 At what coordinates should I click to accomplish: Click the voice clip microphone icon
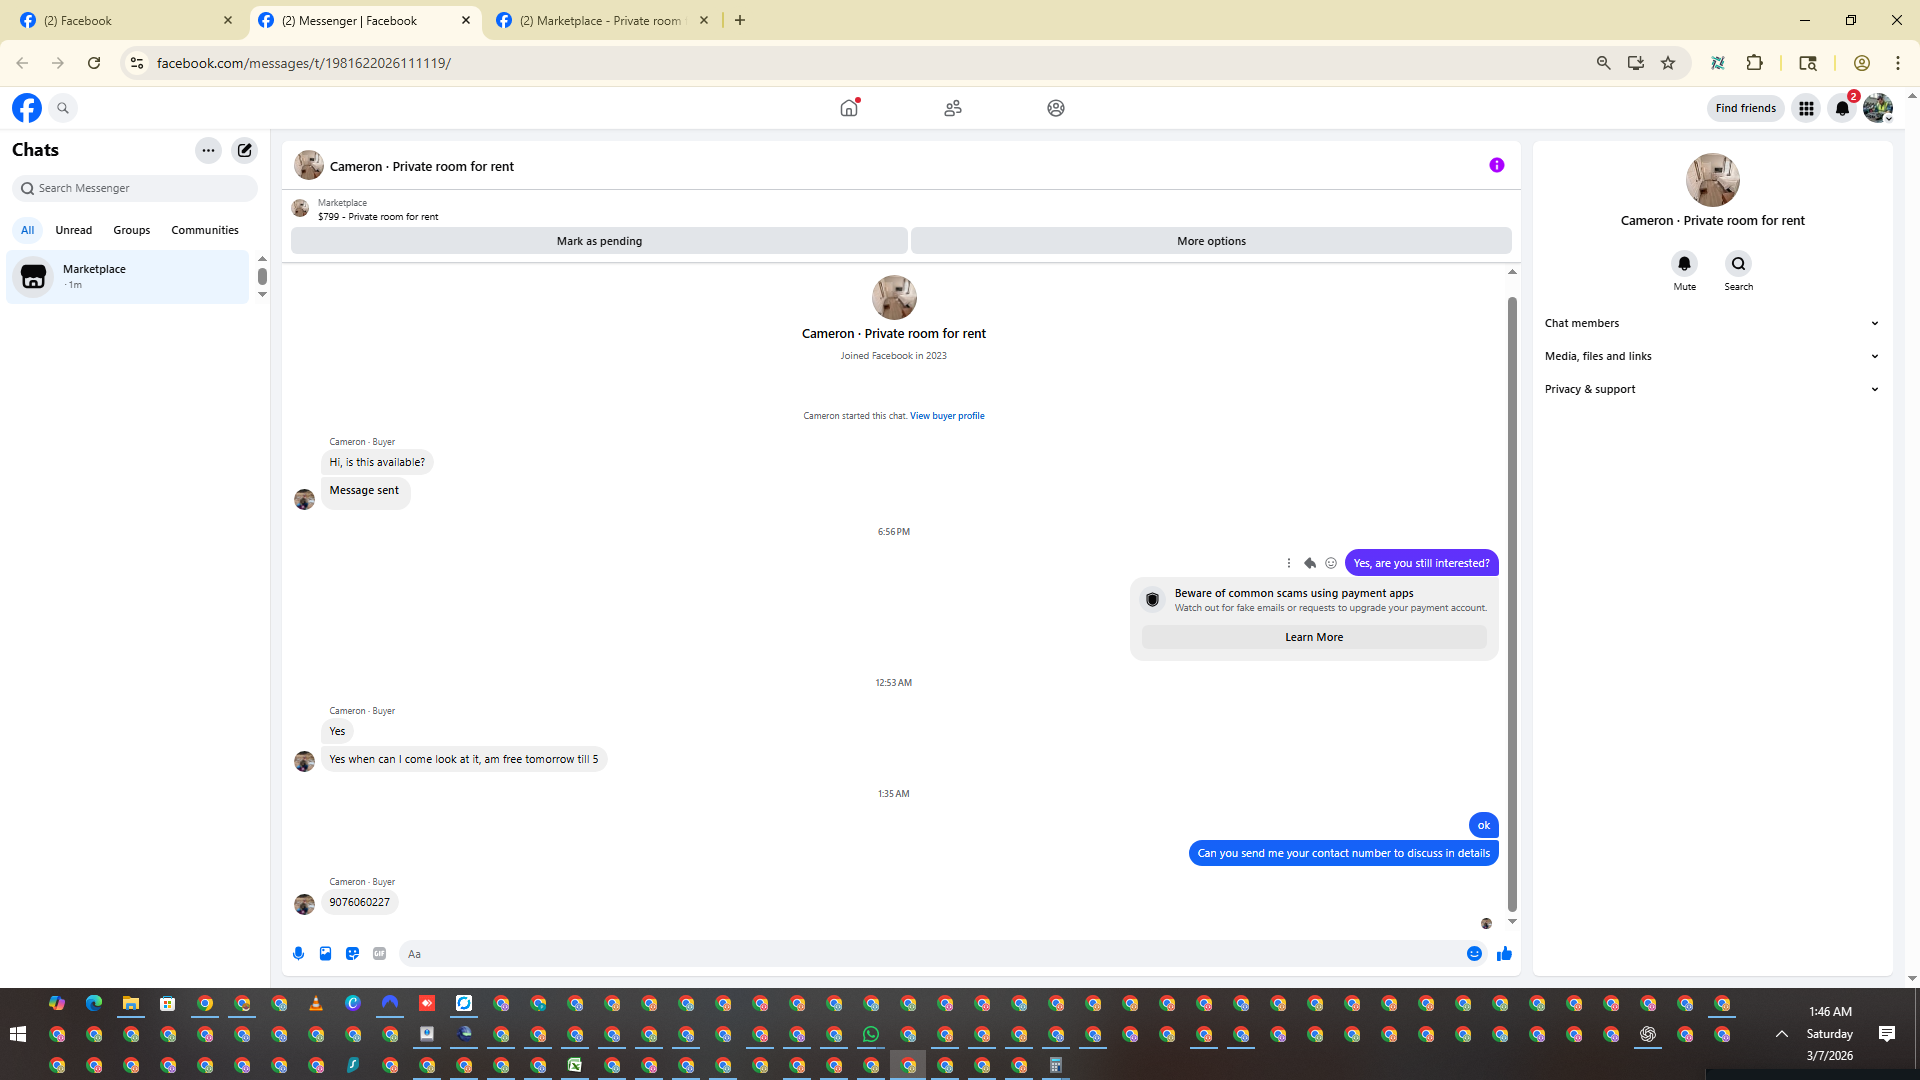point(298,954)
